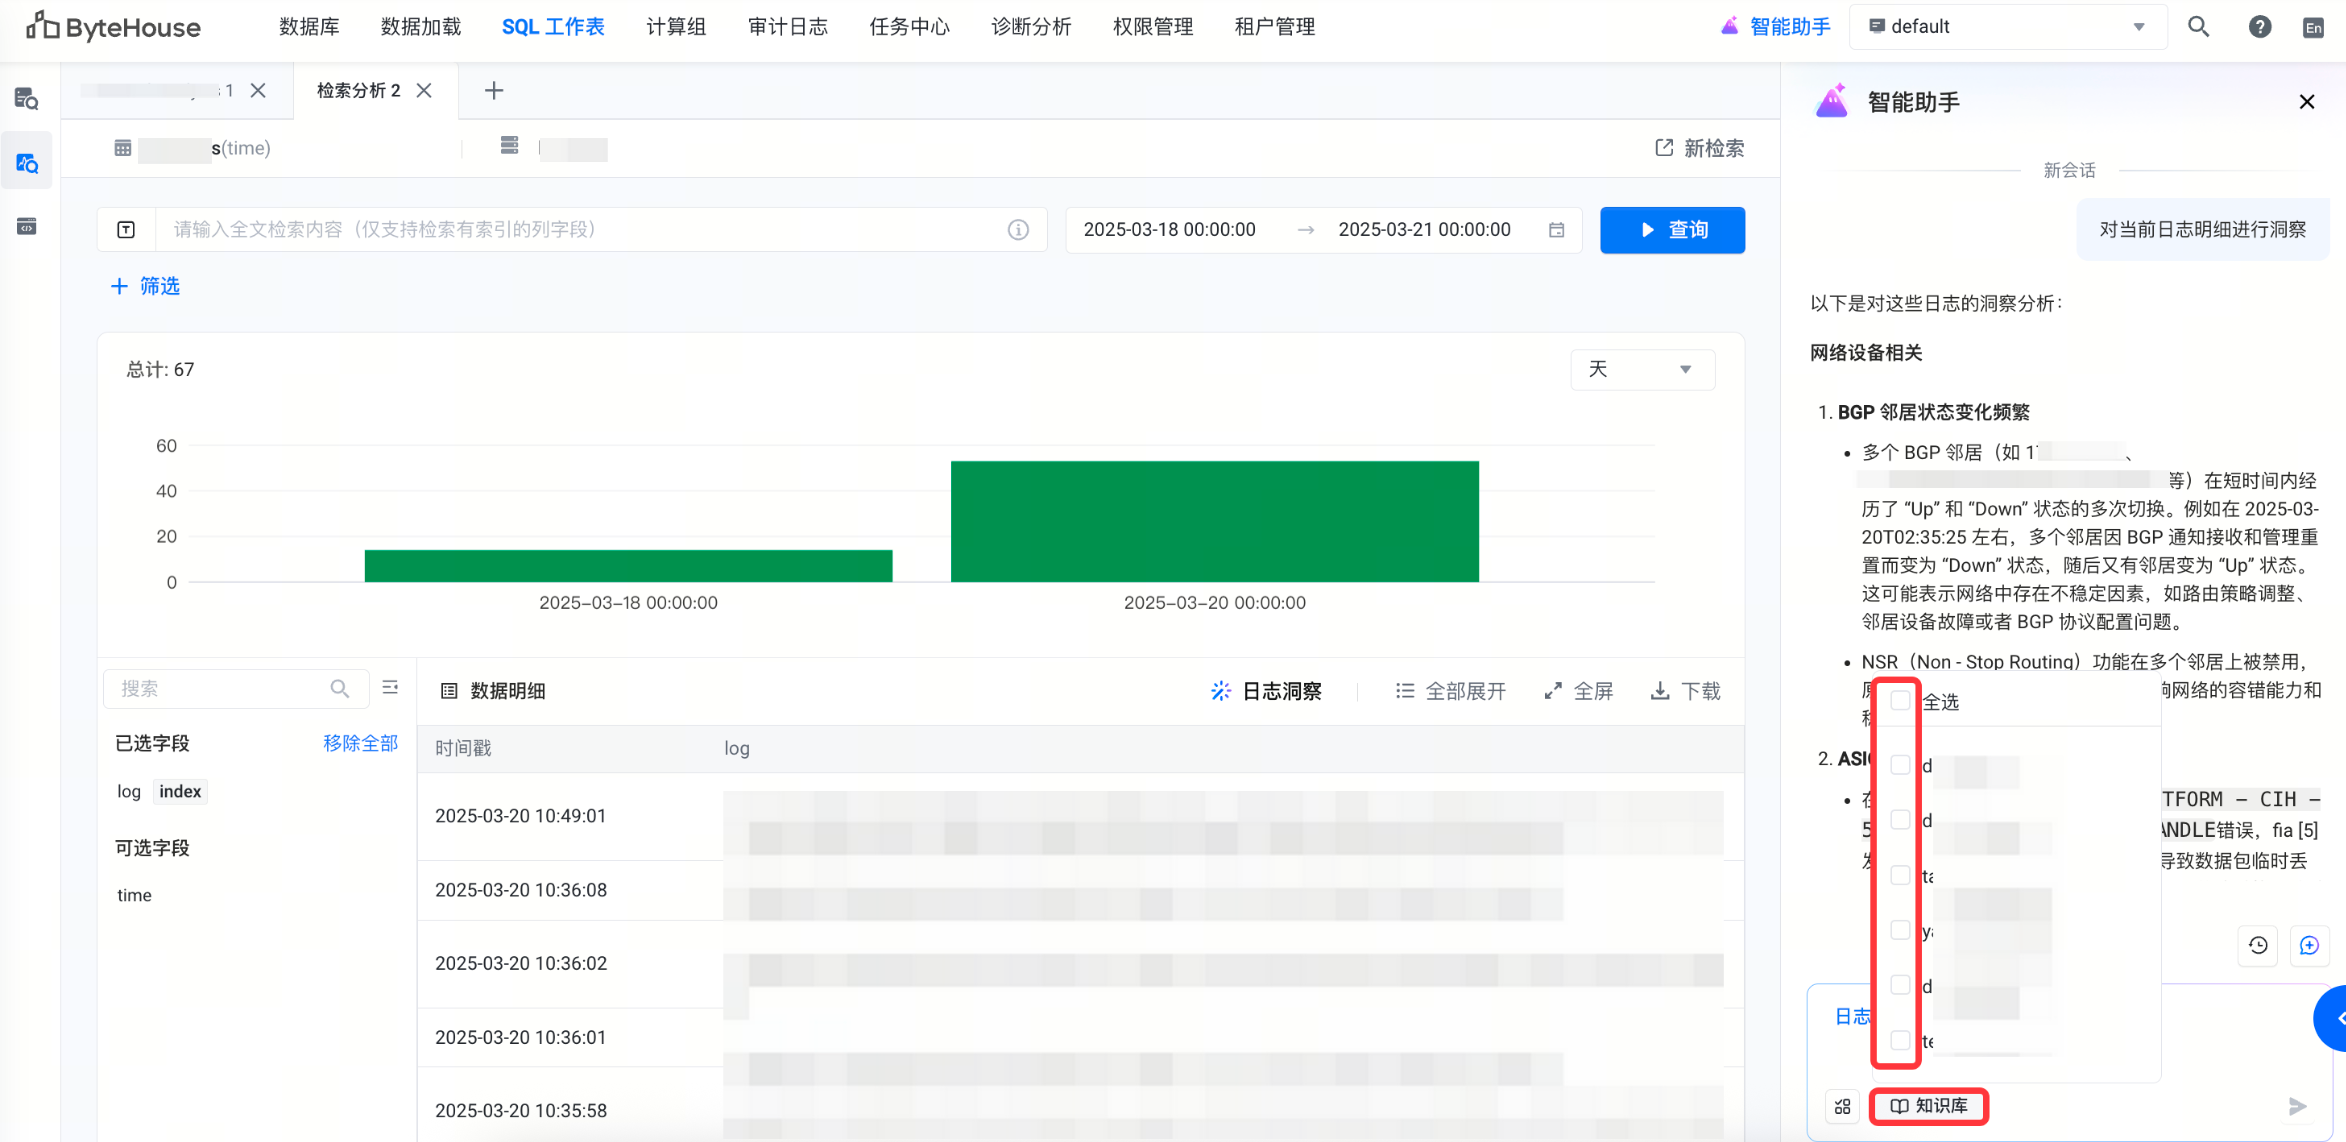Click the info icon in search box
The width and height of the screenshot is (2346, 1142).
pos(1018,230)
